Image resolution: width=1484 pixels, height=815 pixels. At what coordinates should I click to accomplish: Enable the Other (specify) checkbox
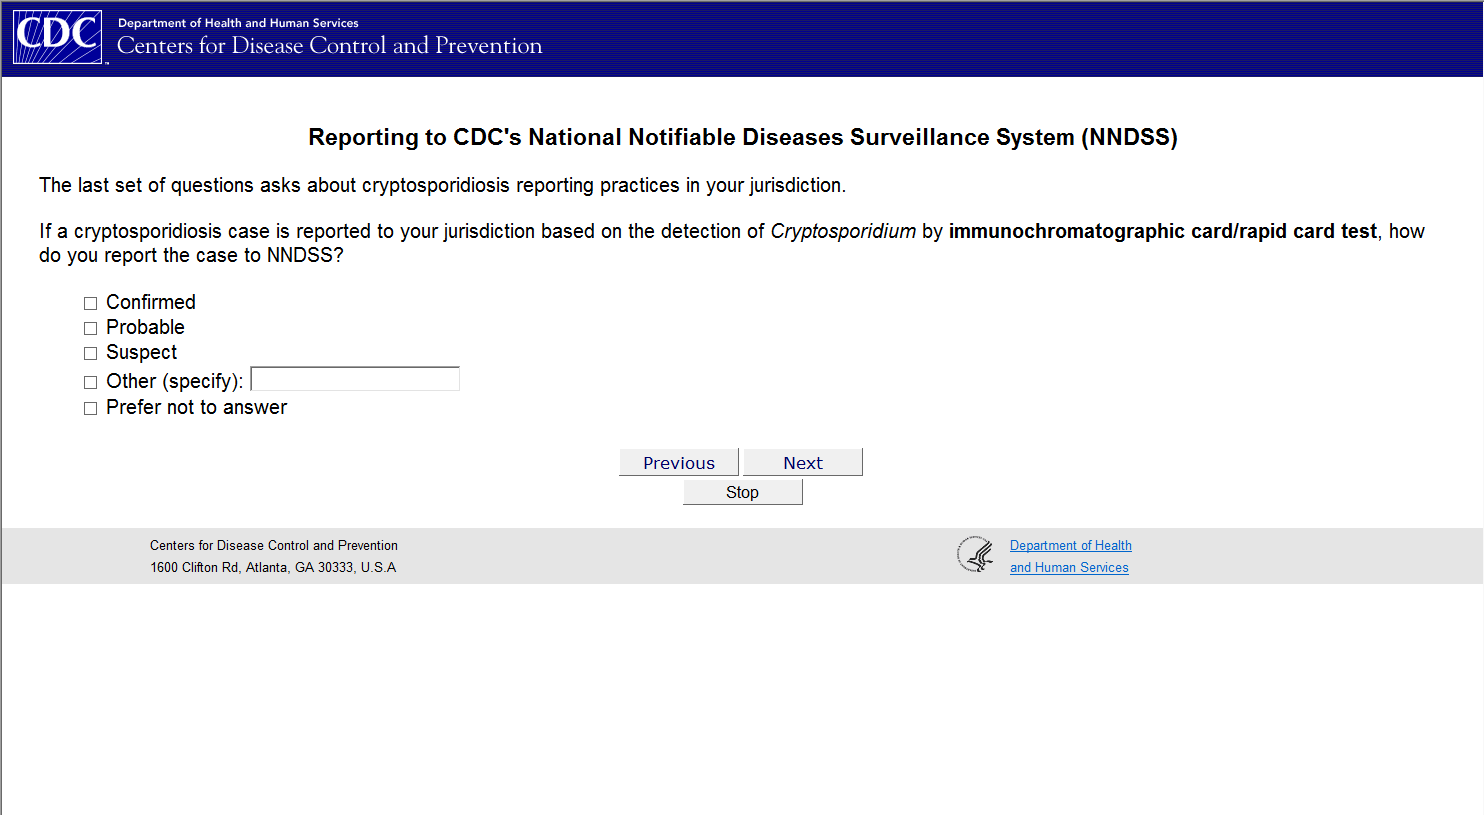90,382
